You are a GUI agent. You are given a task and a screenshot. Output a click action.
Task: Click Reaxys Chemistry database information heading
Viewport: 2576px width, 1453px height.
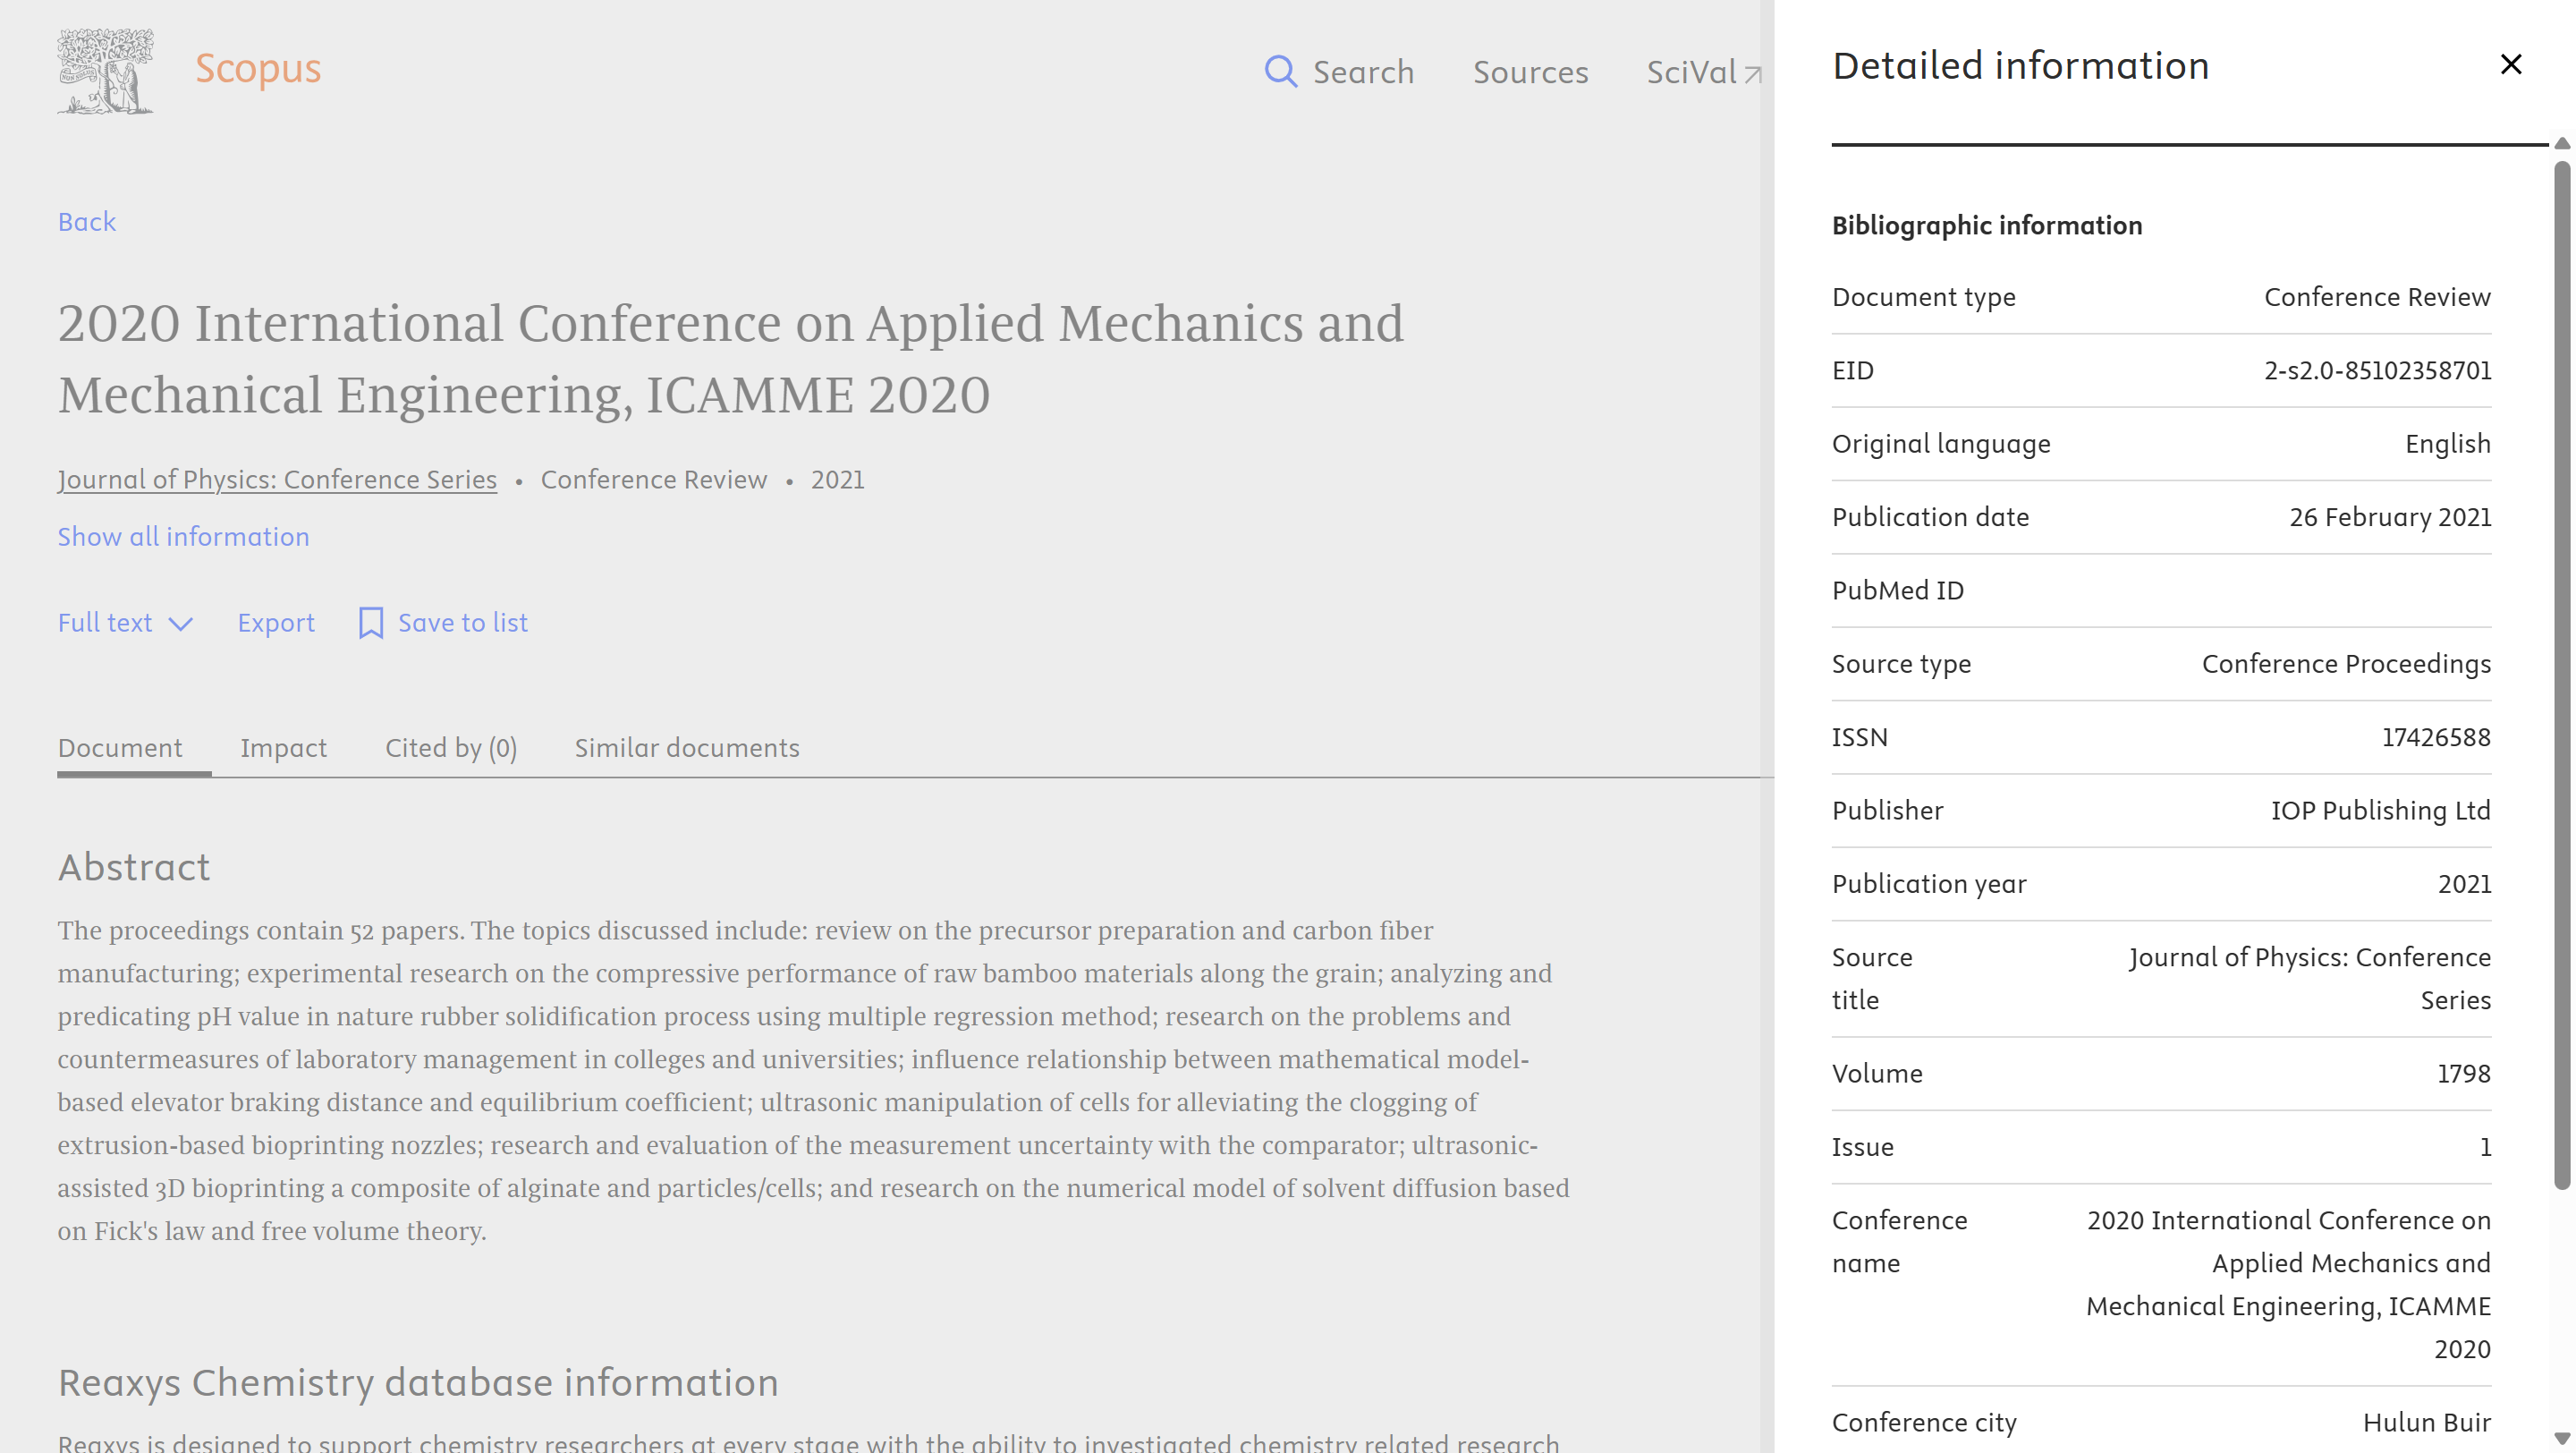click(x=418, y=1382)
